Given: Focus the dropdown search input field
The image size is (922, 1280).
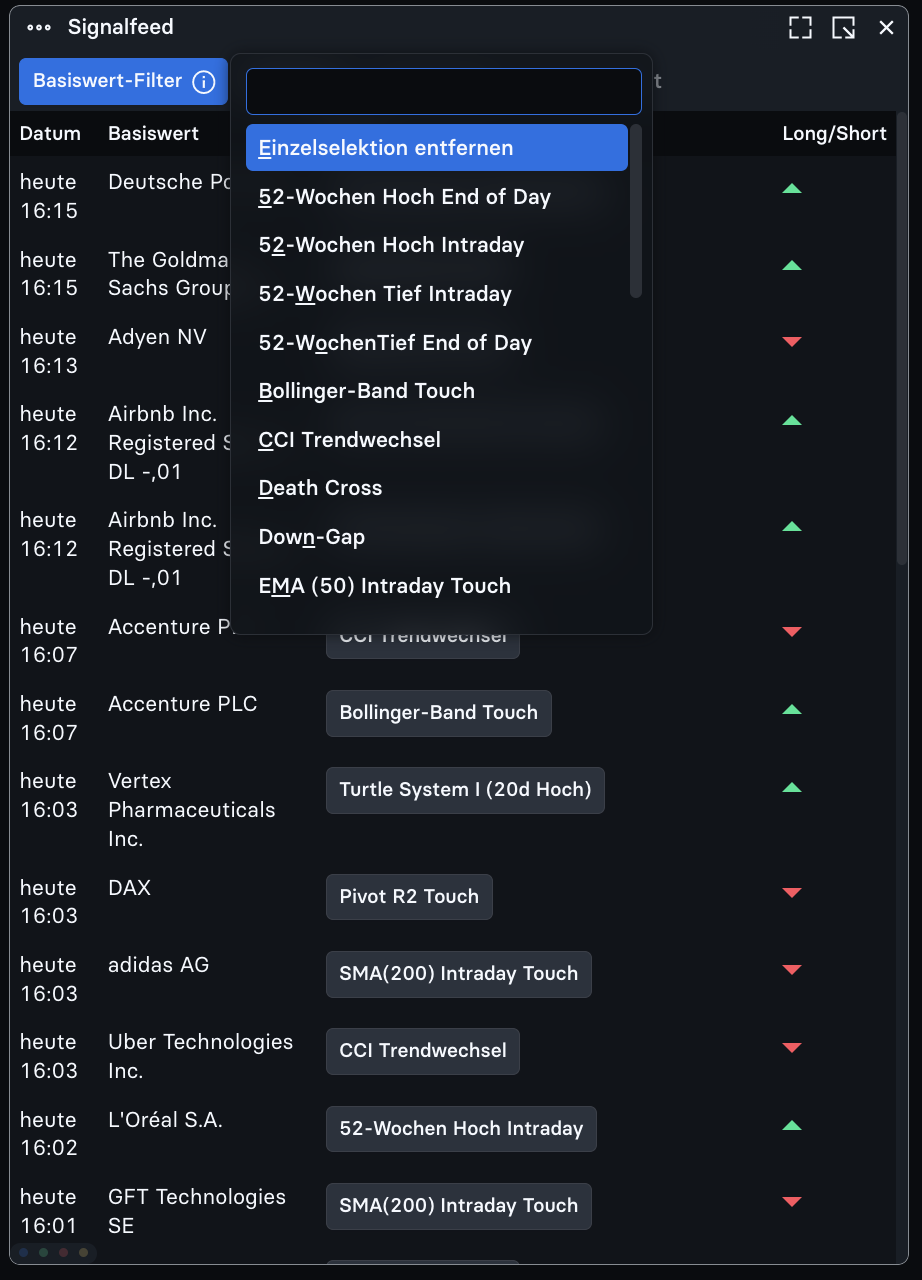Looking at the screenshot, I should click(444, 92).
